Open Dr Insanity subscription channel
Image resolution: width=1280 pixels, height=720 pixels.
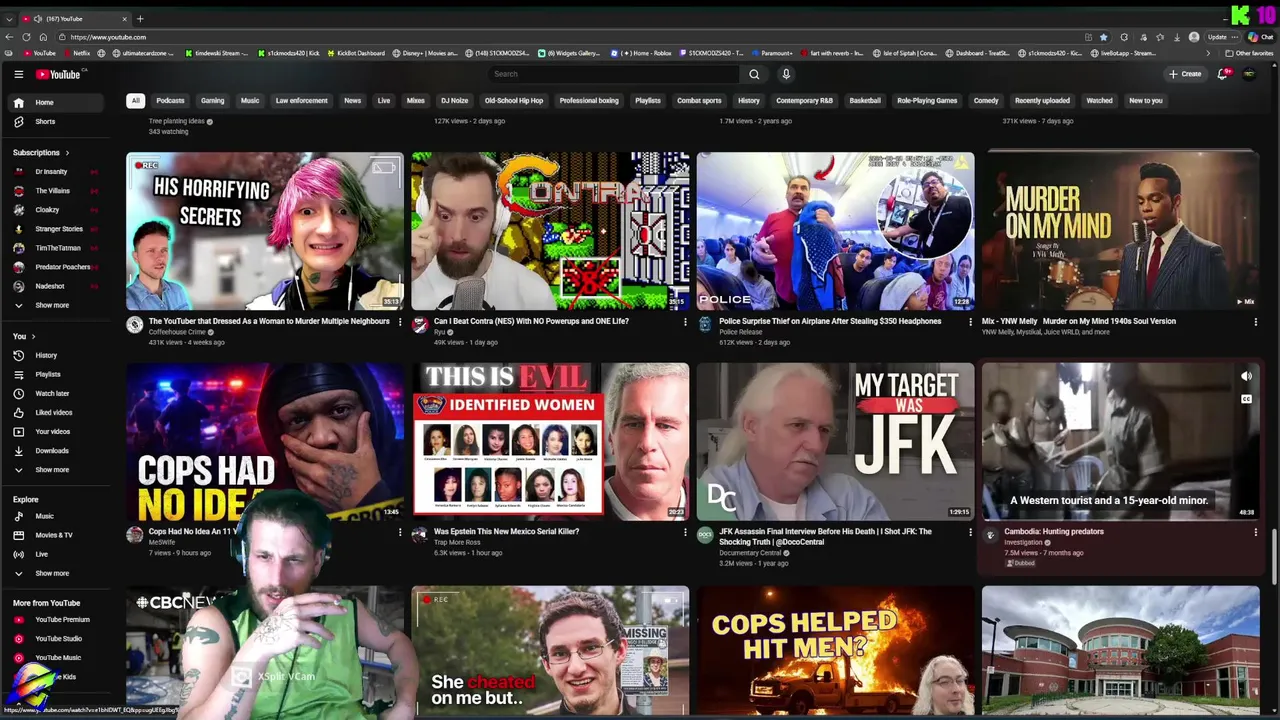click(x=55, y=172)
